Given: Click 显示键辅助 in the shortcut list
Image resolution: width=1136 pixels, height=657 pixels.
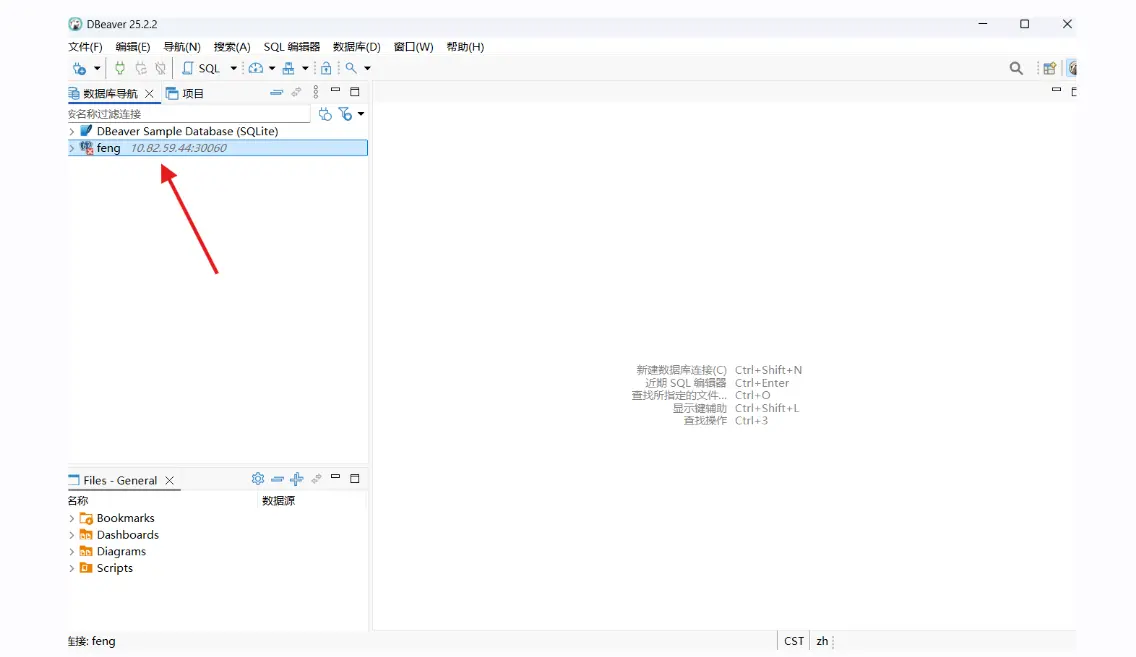Looking at the screenshot, I should tap(702, 408).
